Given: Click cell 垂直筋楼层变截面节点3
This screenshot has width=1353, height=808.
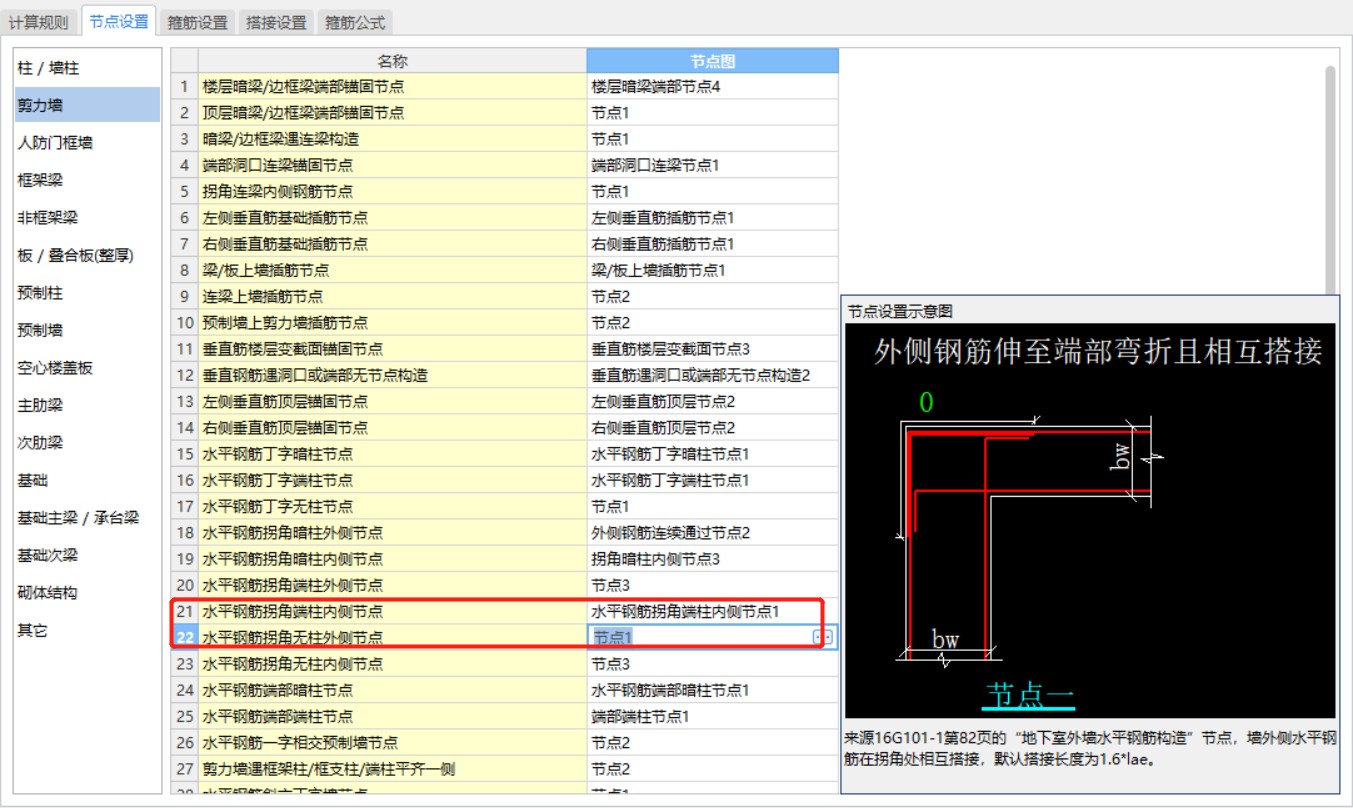Looking at the screenshot, I should pos(713,349).
